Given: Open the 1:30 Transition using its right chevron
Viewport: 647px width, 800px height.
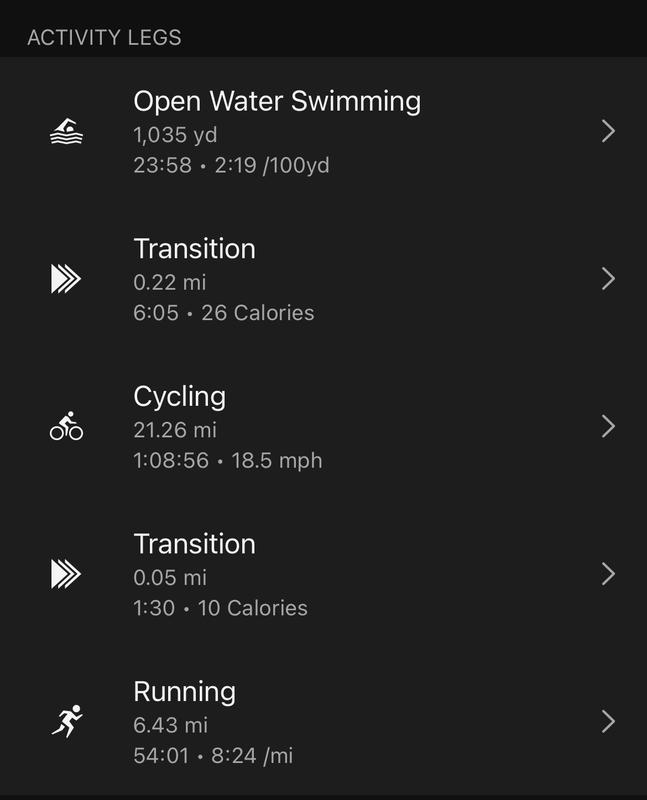Looking at the screenshot, I should [607, 574].
